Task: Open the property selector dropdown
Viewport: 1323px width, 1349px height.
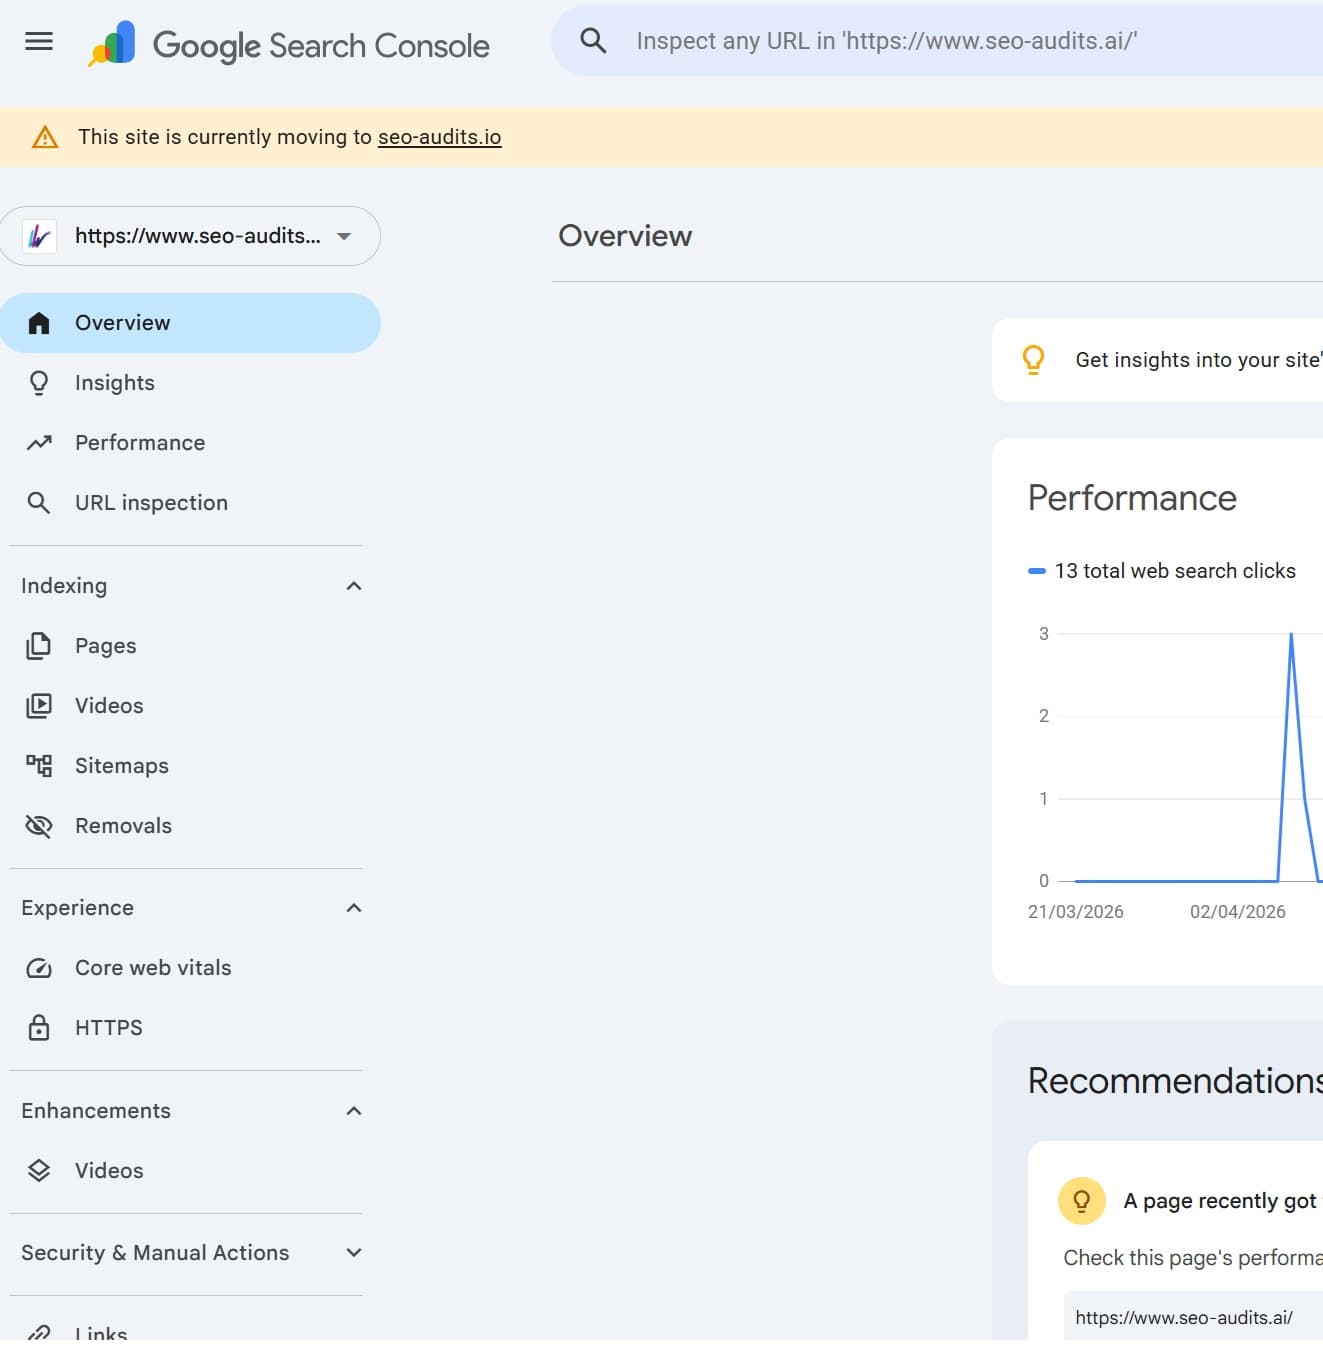Action: 190,236
